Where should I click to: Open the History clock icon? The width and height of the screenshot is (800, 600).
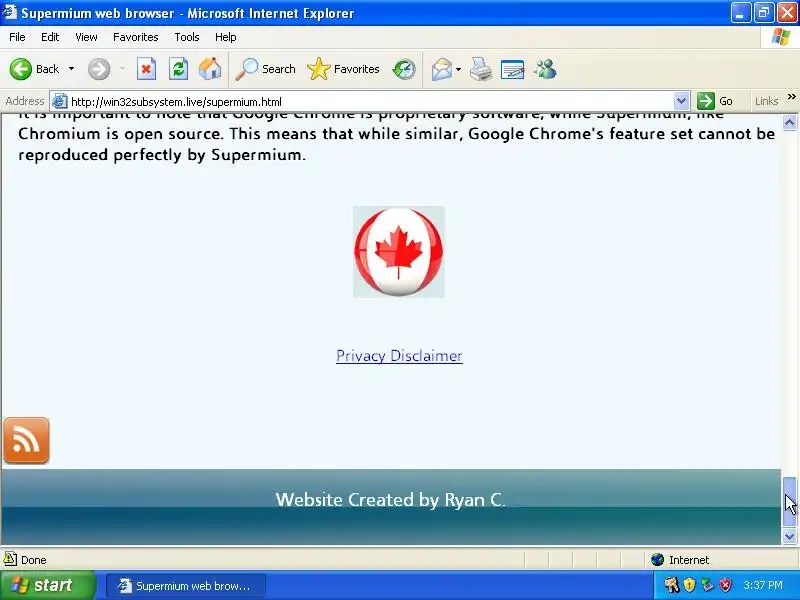pos(404,69)
